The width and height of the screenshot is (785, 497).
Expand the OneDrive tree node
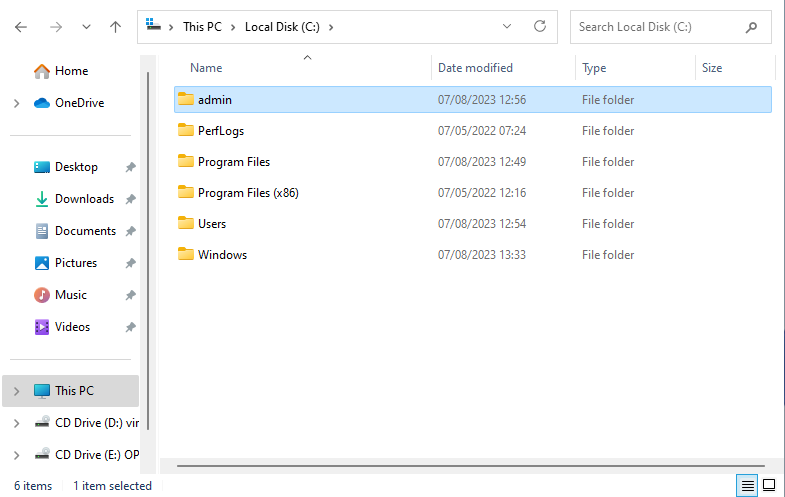[x=17, y=103]
